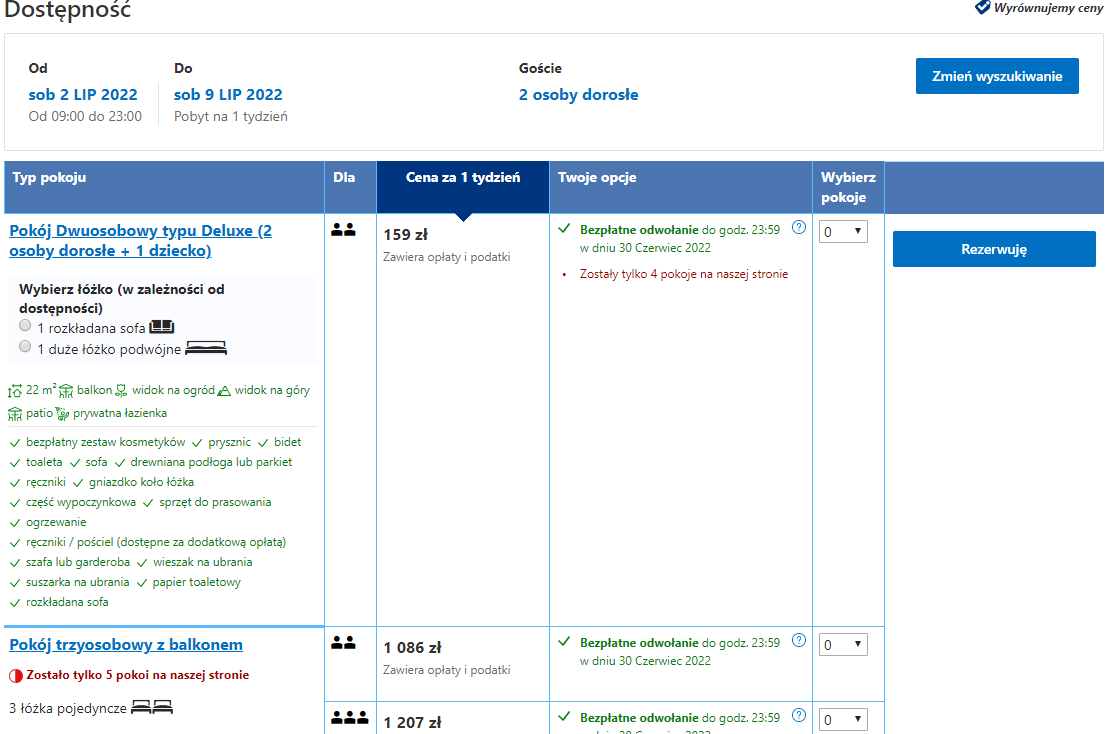Change the check-out date sob 9 LIP 2022

click(228, 95)
